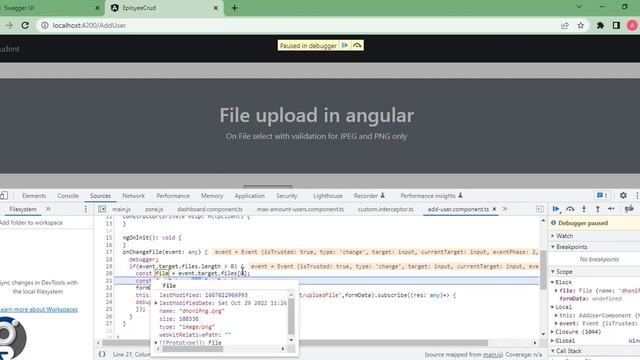Open the Recorder panel
This screenshot has width=640, height=360.
[x=369, y=196]
